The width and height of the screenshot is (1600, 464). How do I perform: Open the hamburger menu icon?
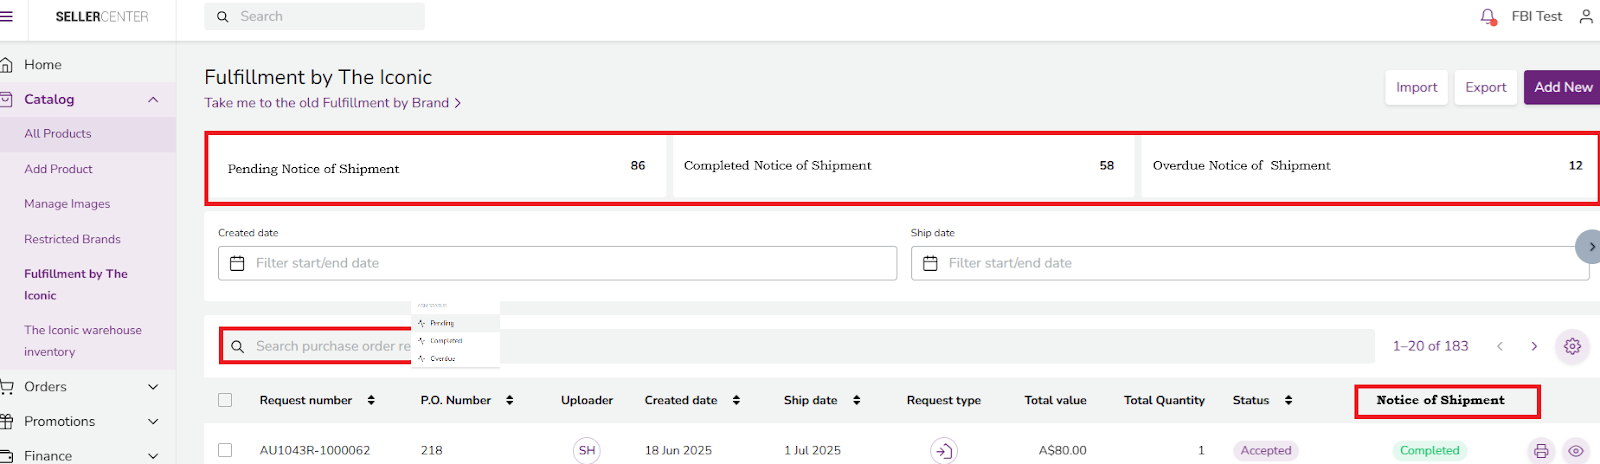[x=7, y=17]
